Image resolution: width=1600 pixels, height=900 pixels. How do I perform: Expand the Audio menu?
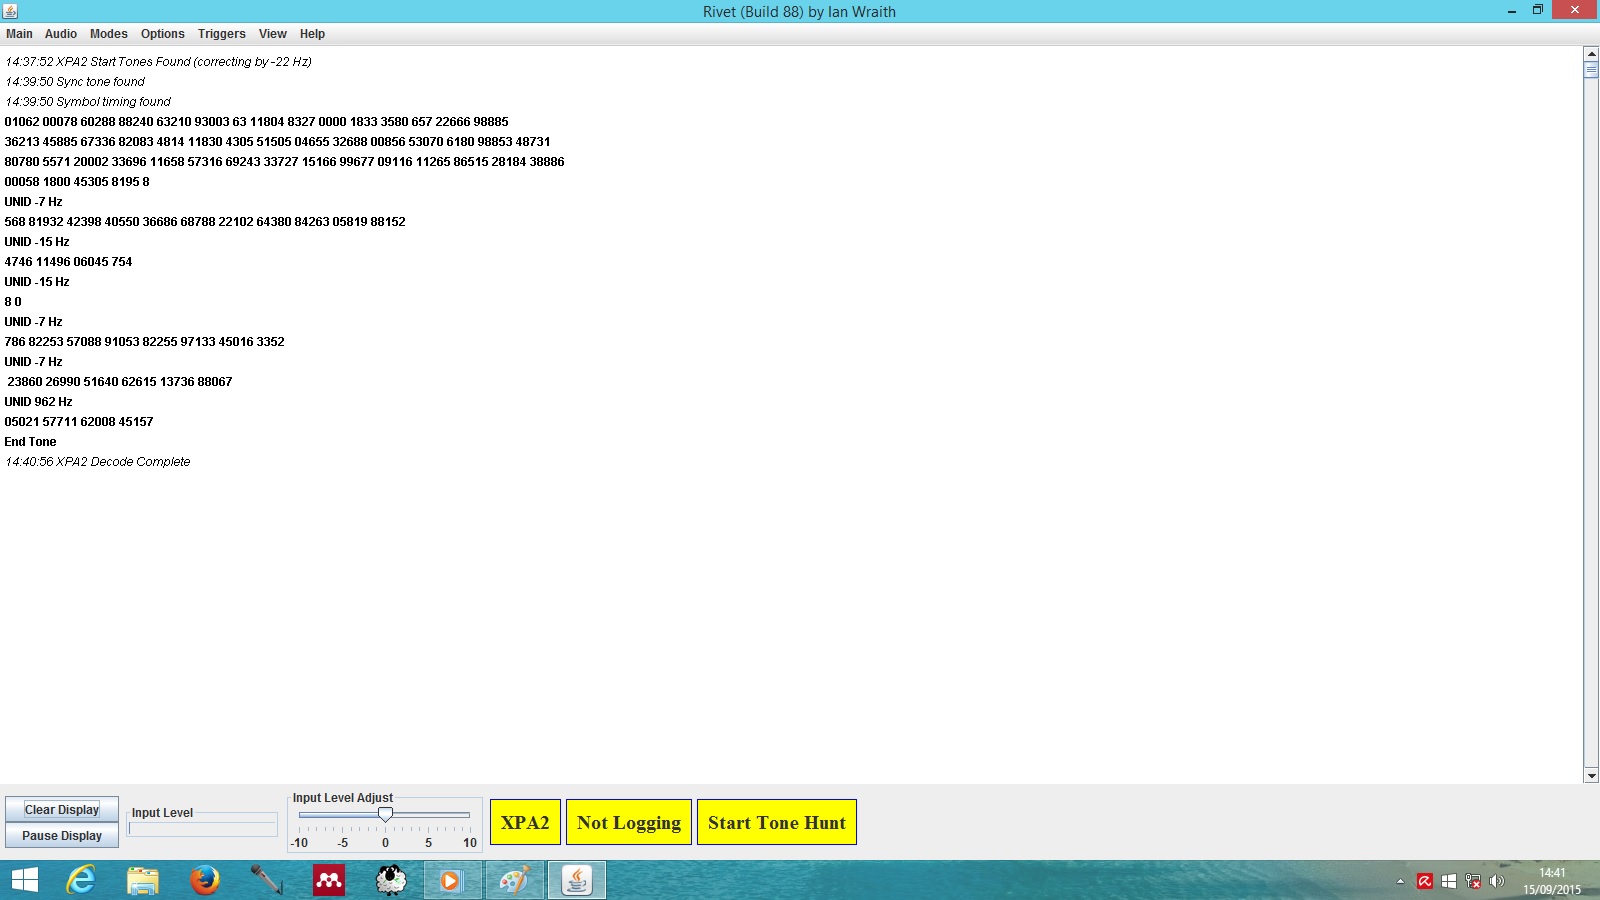click(60, 34)
